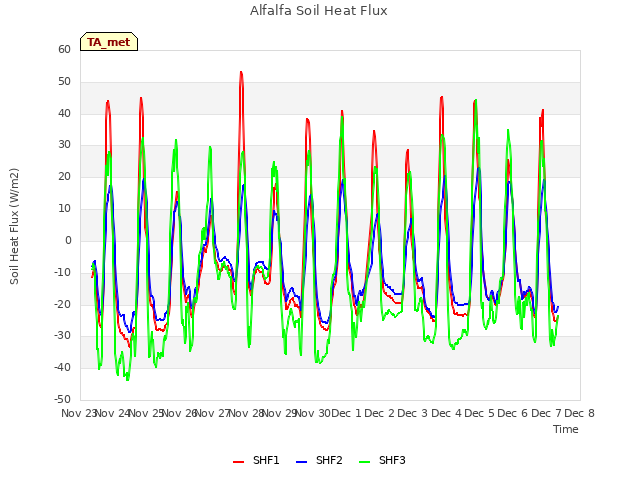Click the 30 y-axis tick label

64,144
